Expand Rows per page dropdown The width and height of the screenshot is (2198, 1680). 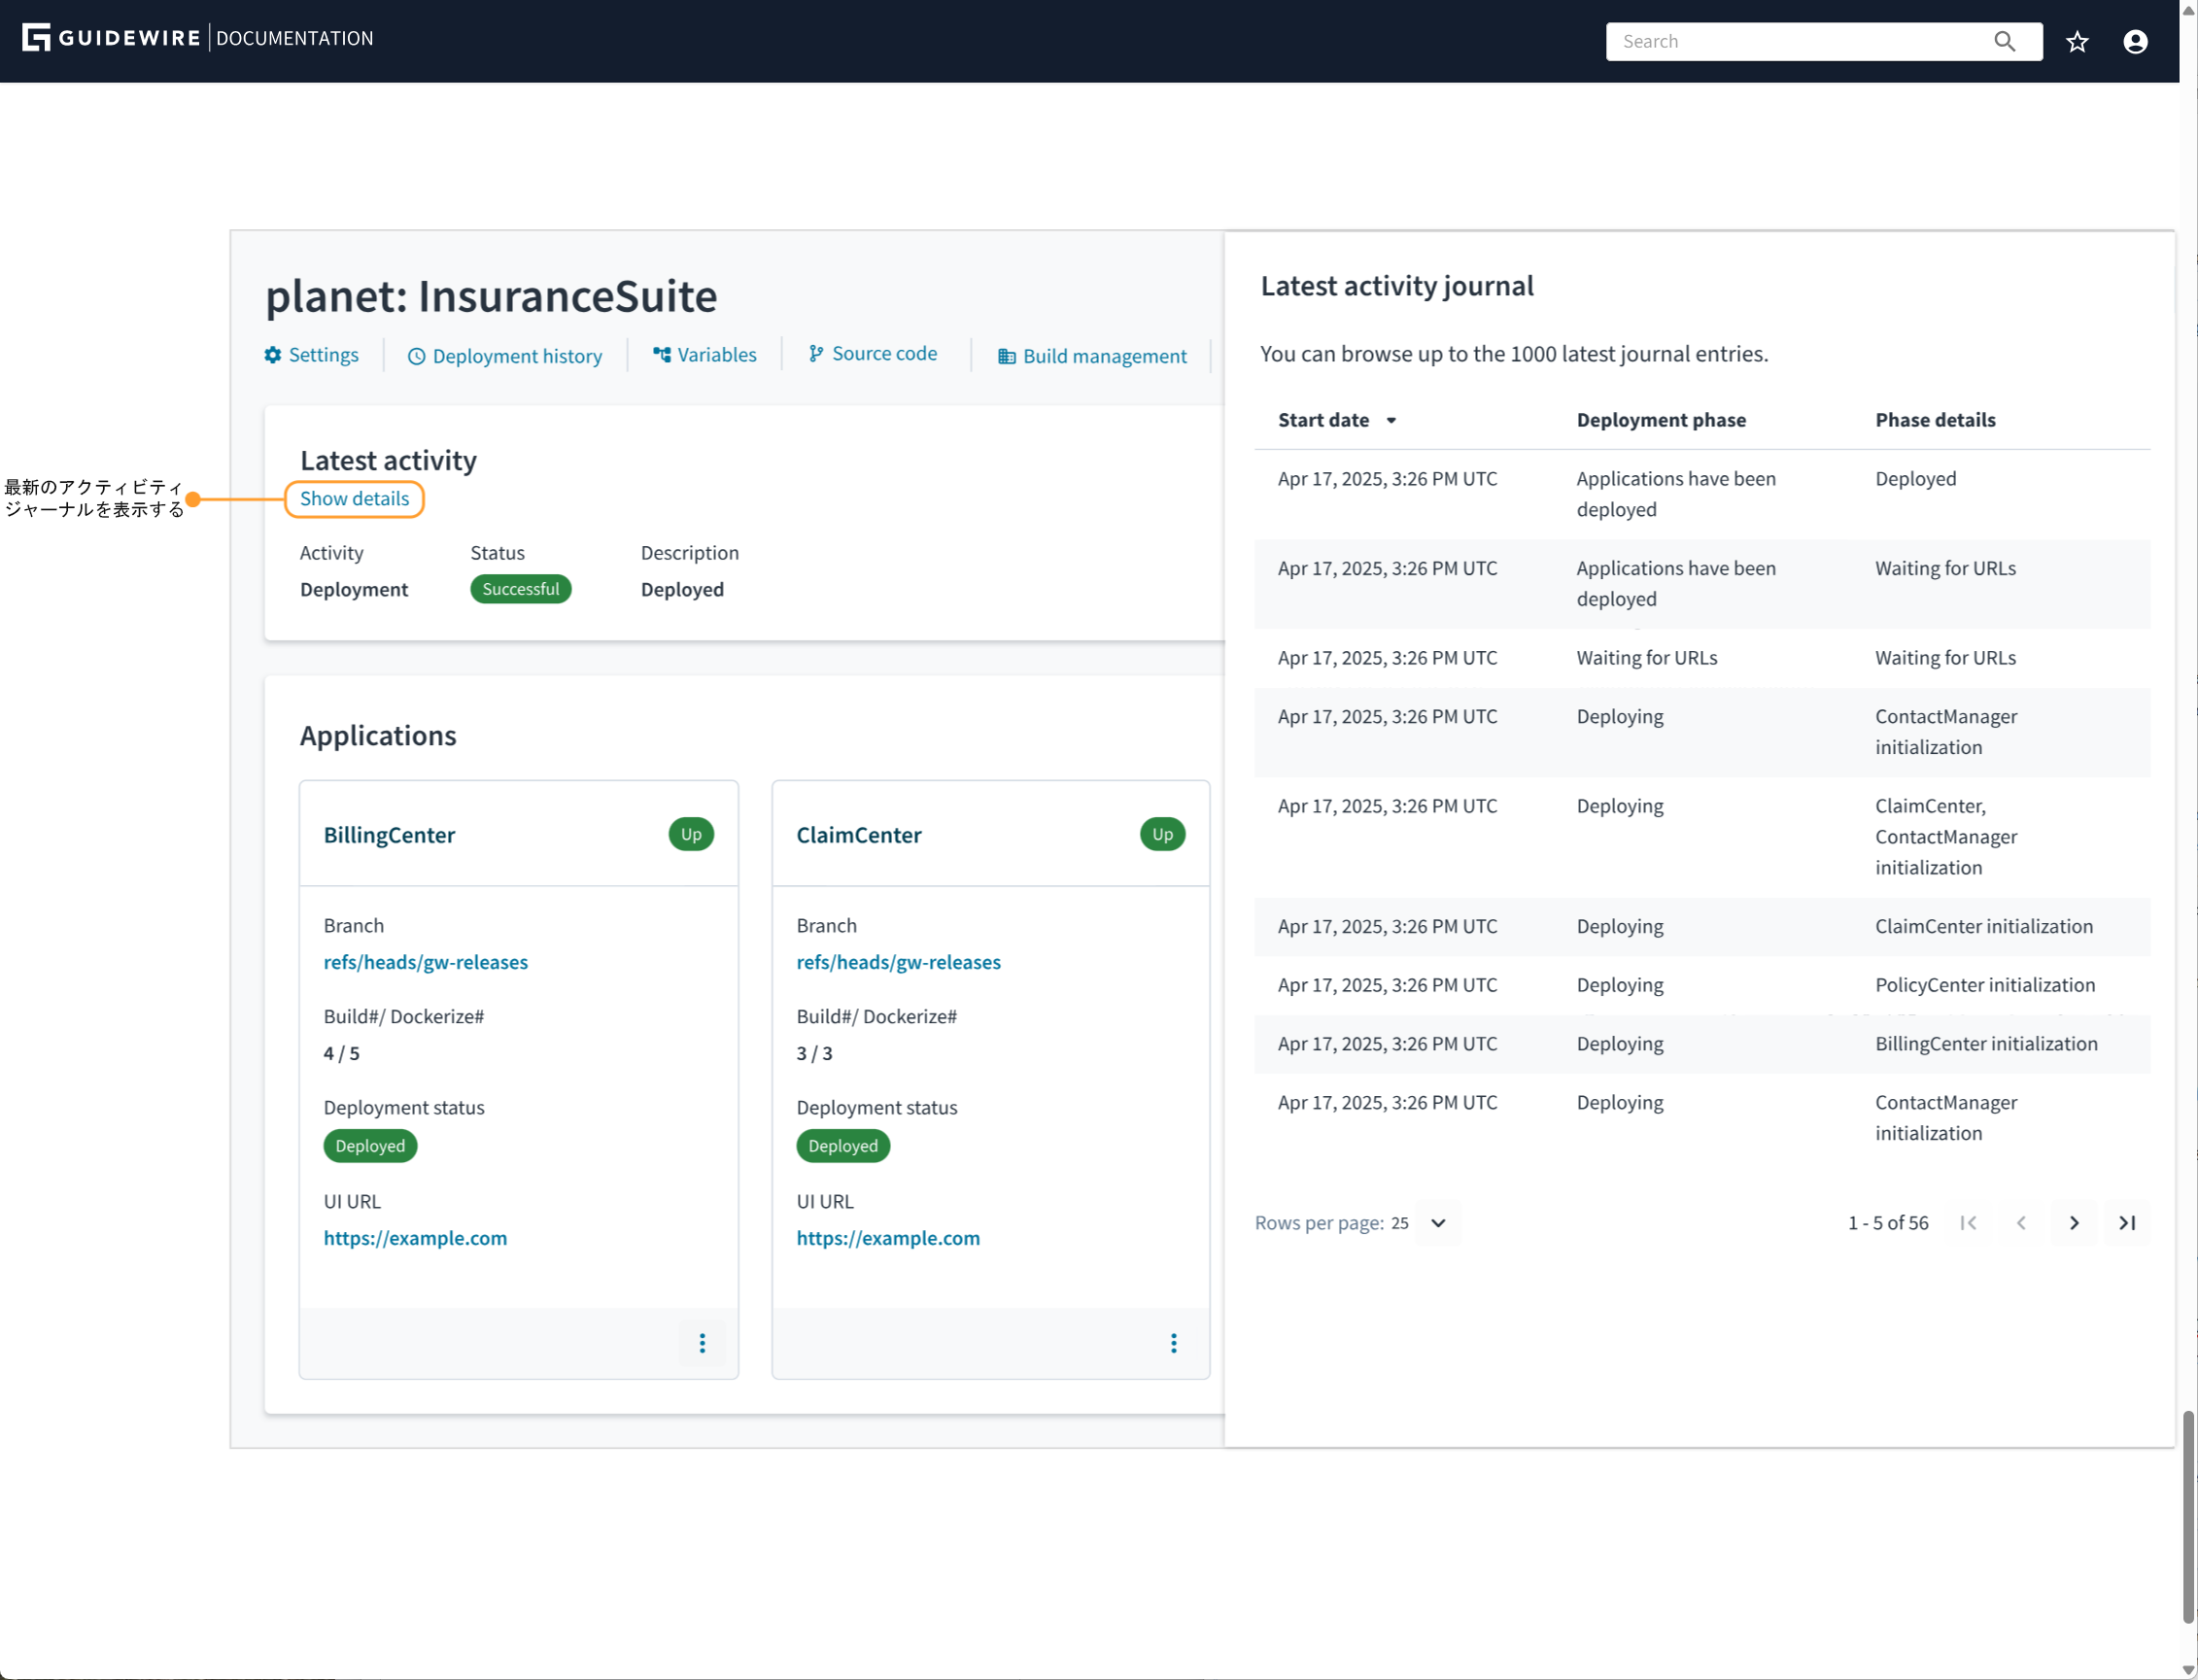click(x=1437, y=1222)
